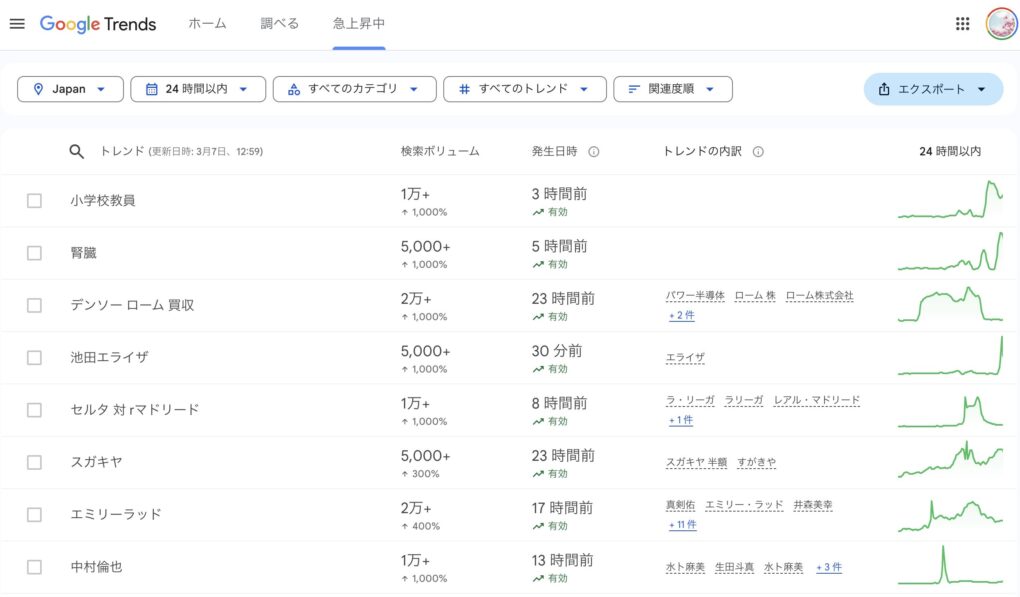
Task: Expand the Japan location dropdown
Action: coord(70,89)
